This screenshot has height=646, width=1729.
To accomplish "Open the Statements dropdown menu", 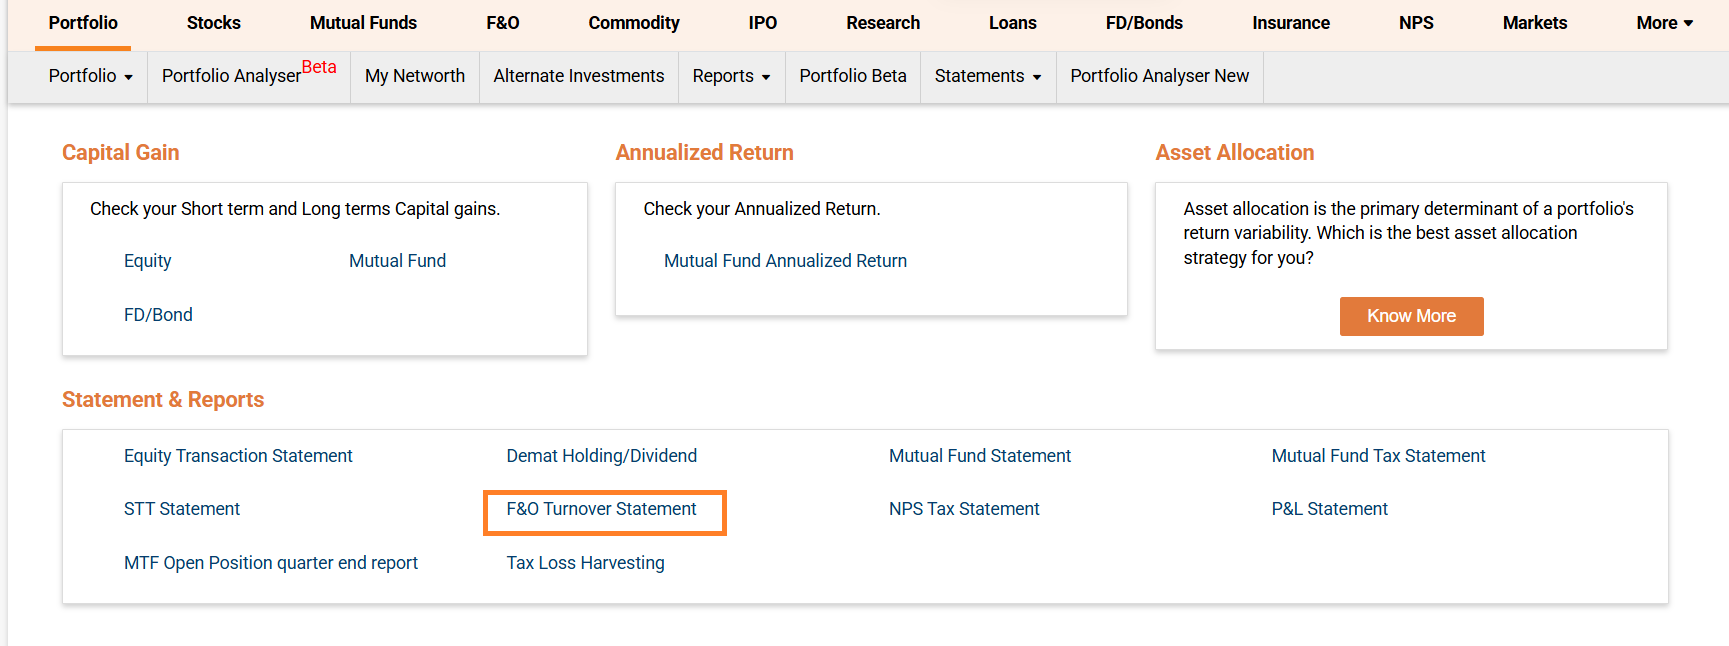I will pos(987,76).
